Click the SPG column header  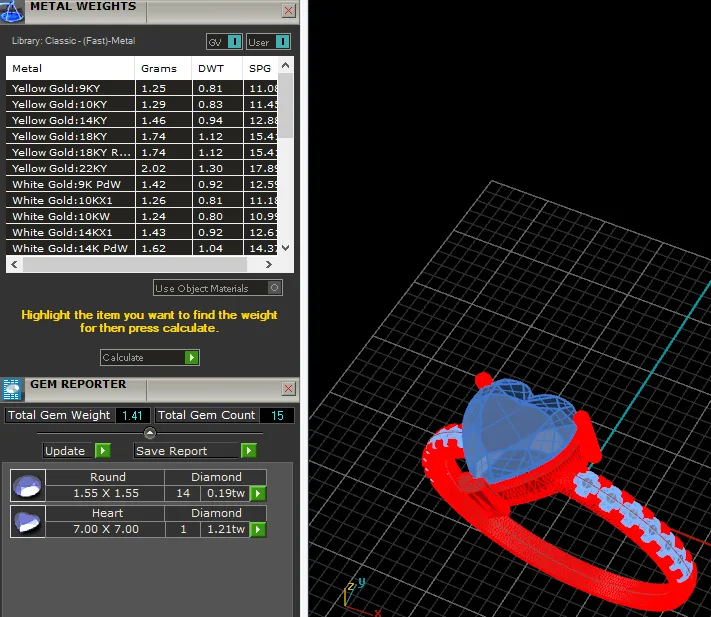[x=260, y=68]
